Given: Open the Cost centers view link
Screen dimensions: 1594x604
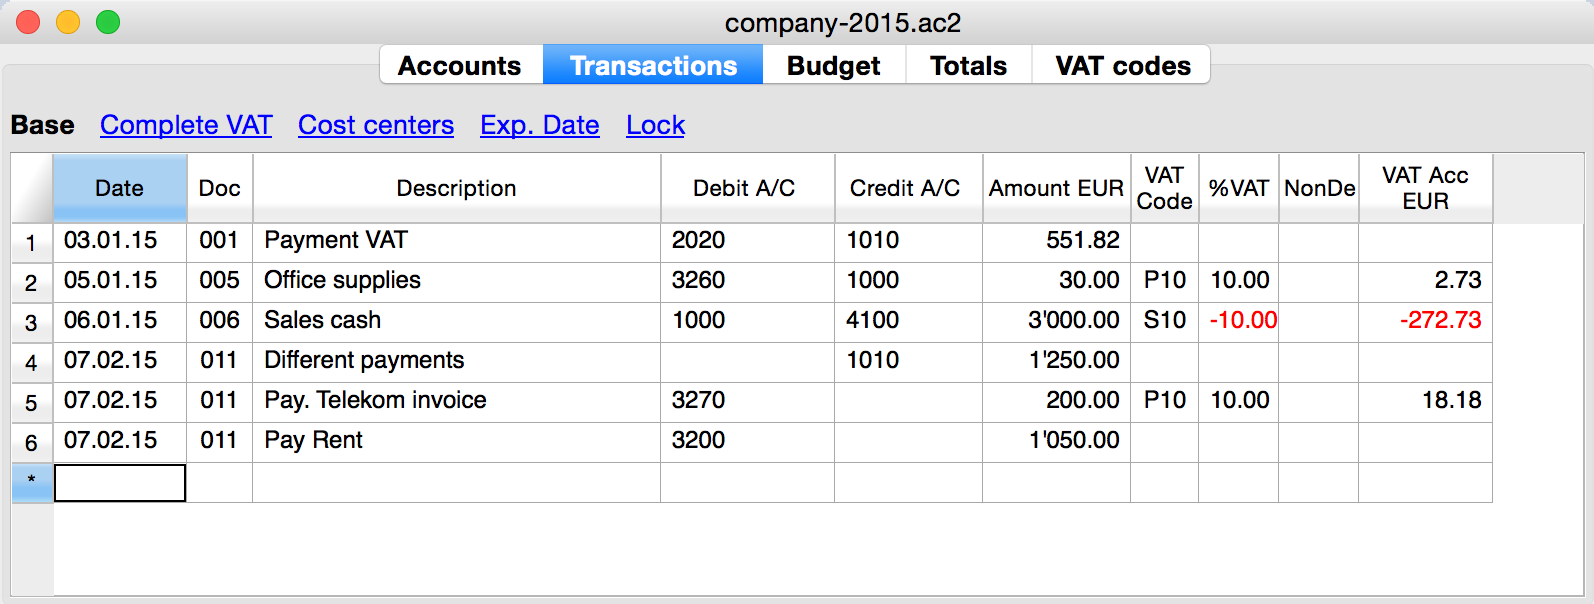Looking at the screenshot, I should (376, 125).
